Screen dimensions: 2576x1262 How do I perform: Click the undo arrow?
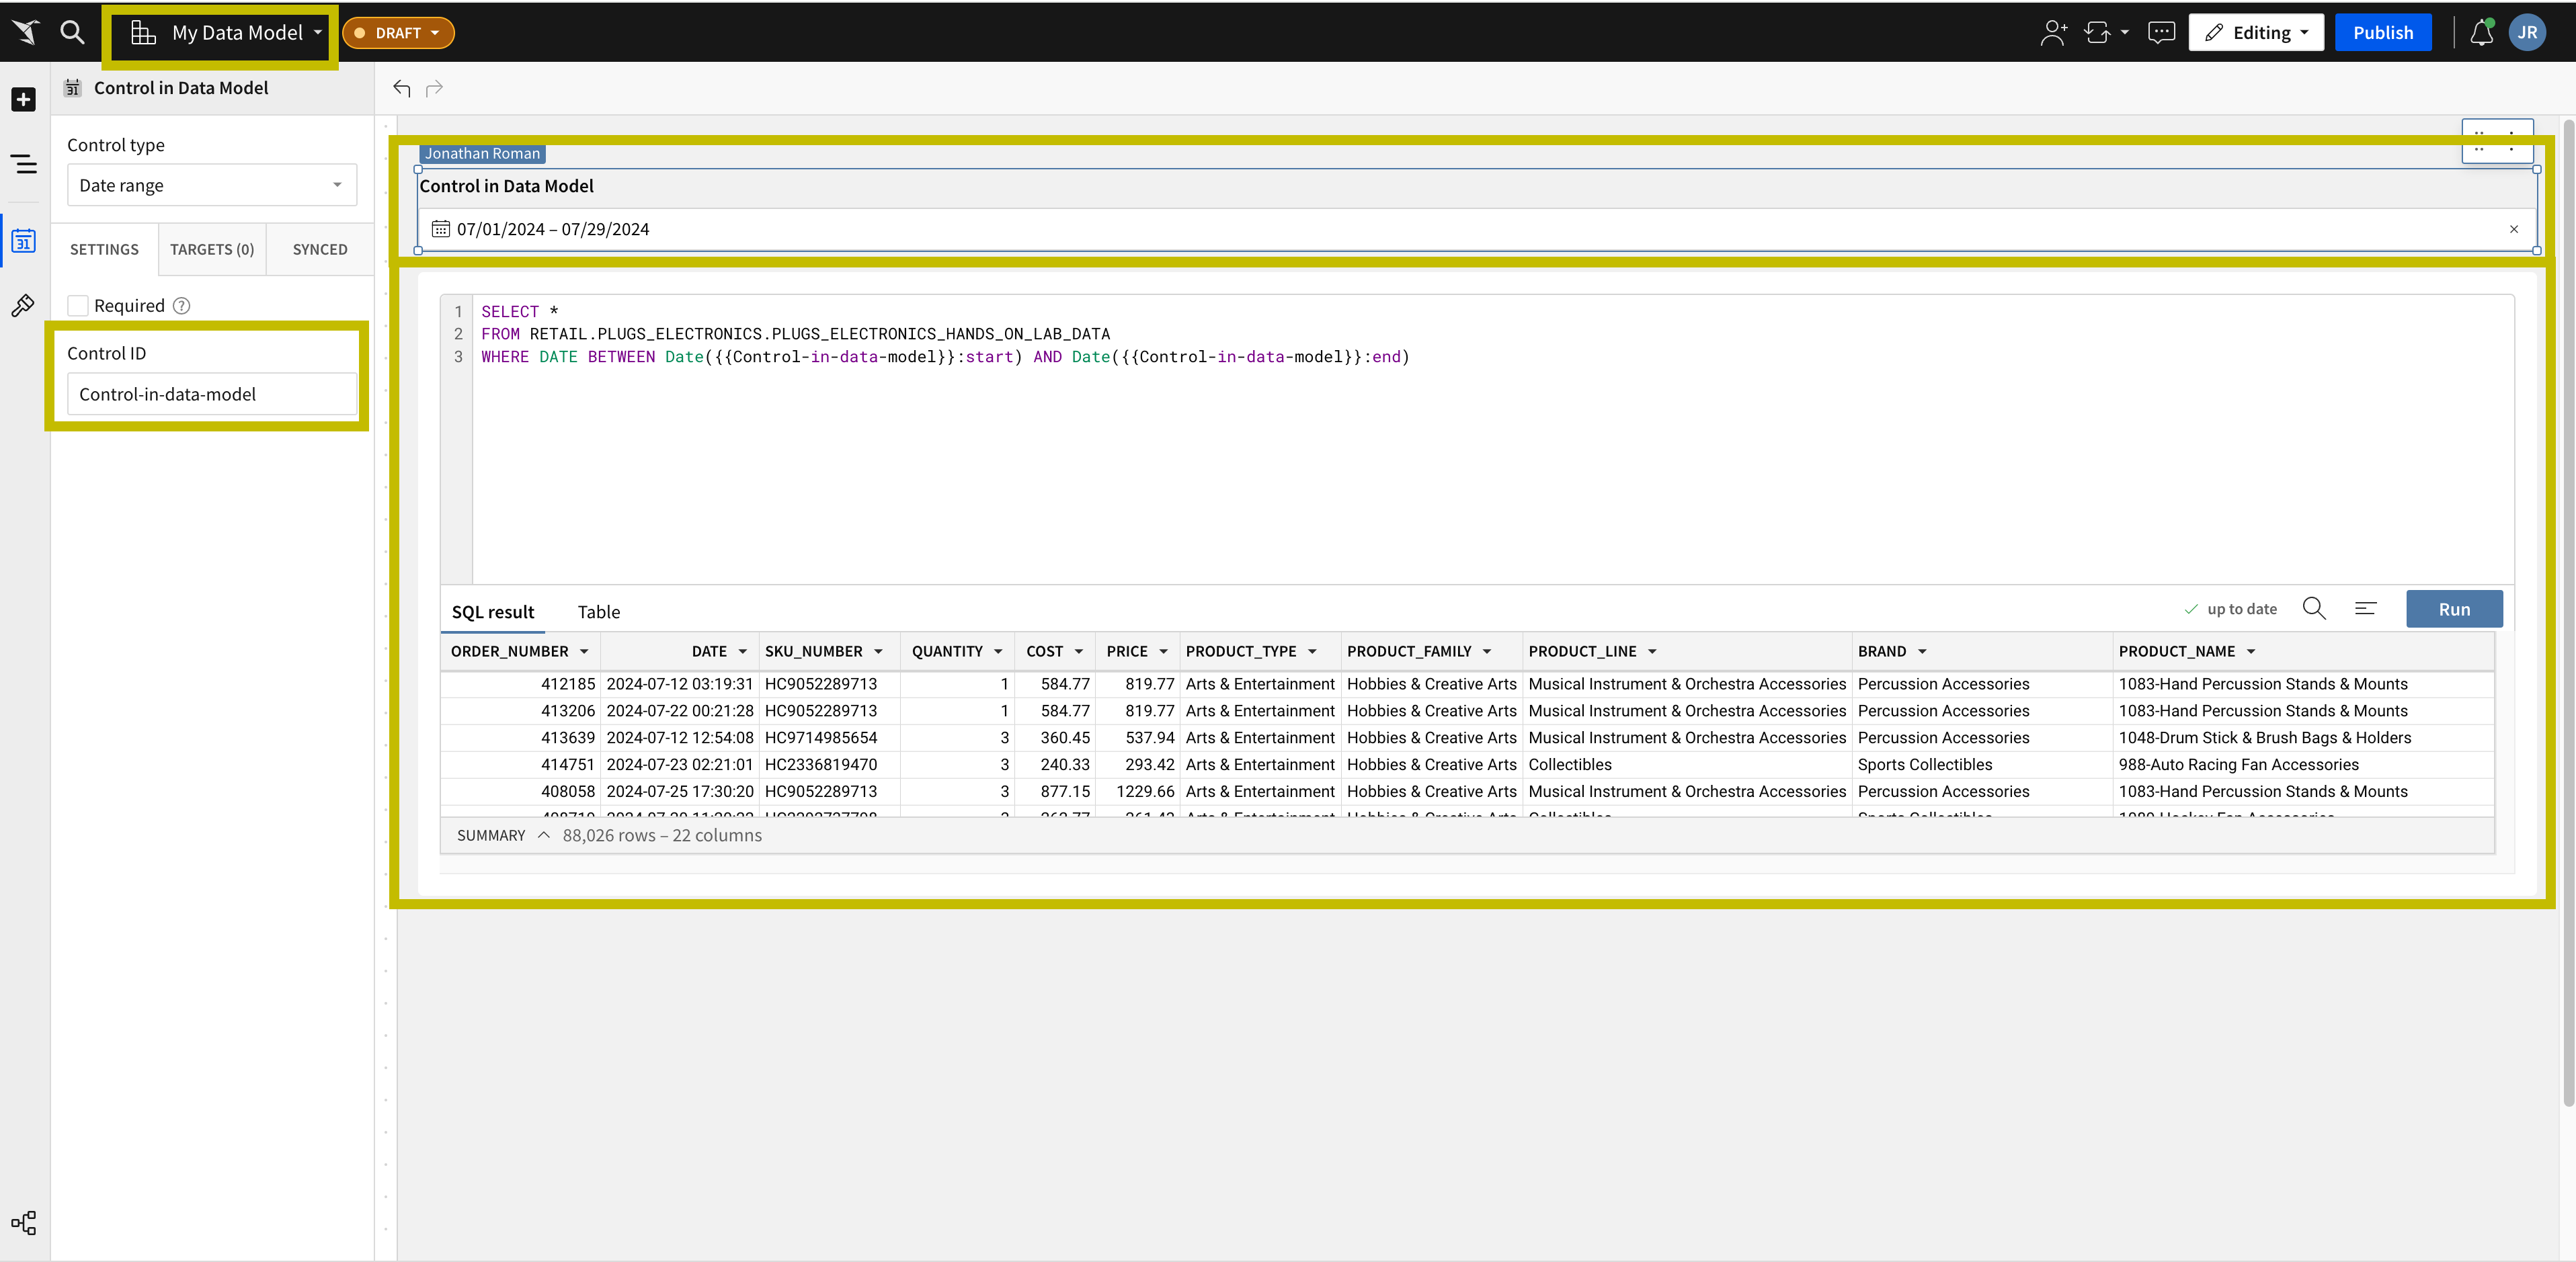coord(402,89)
